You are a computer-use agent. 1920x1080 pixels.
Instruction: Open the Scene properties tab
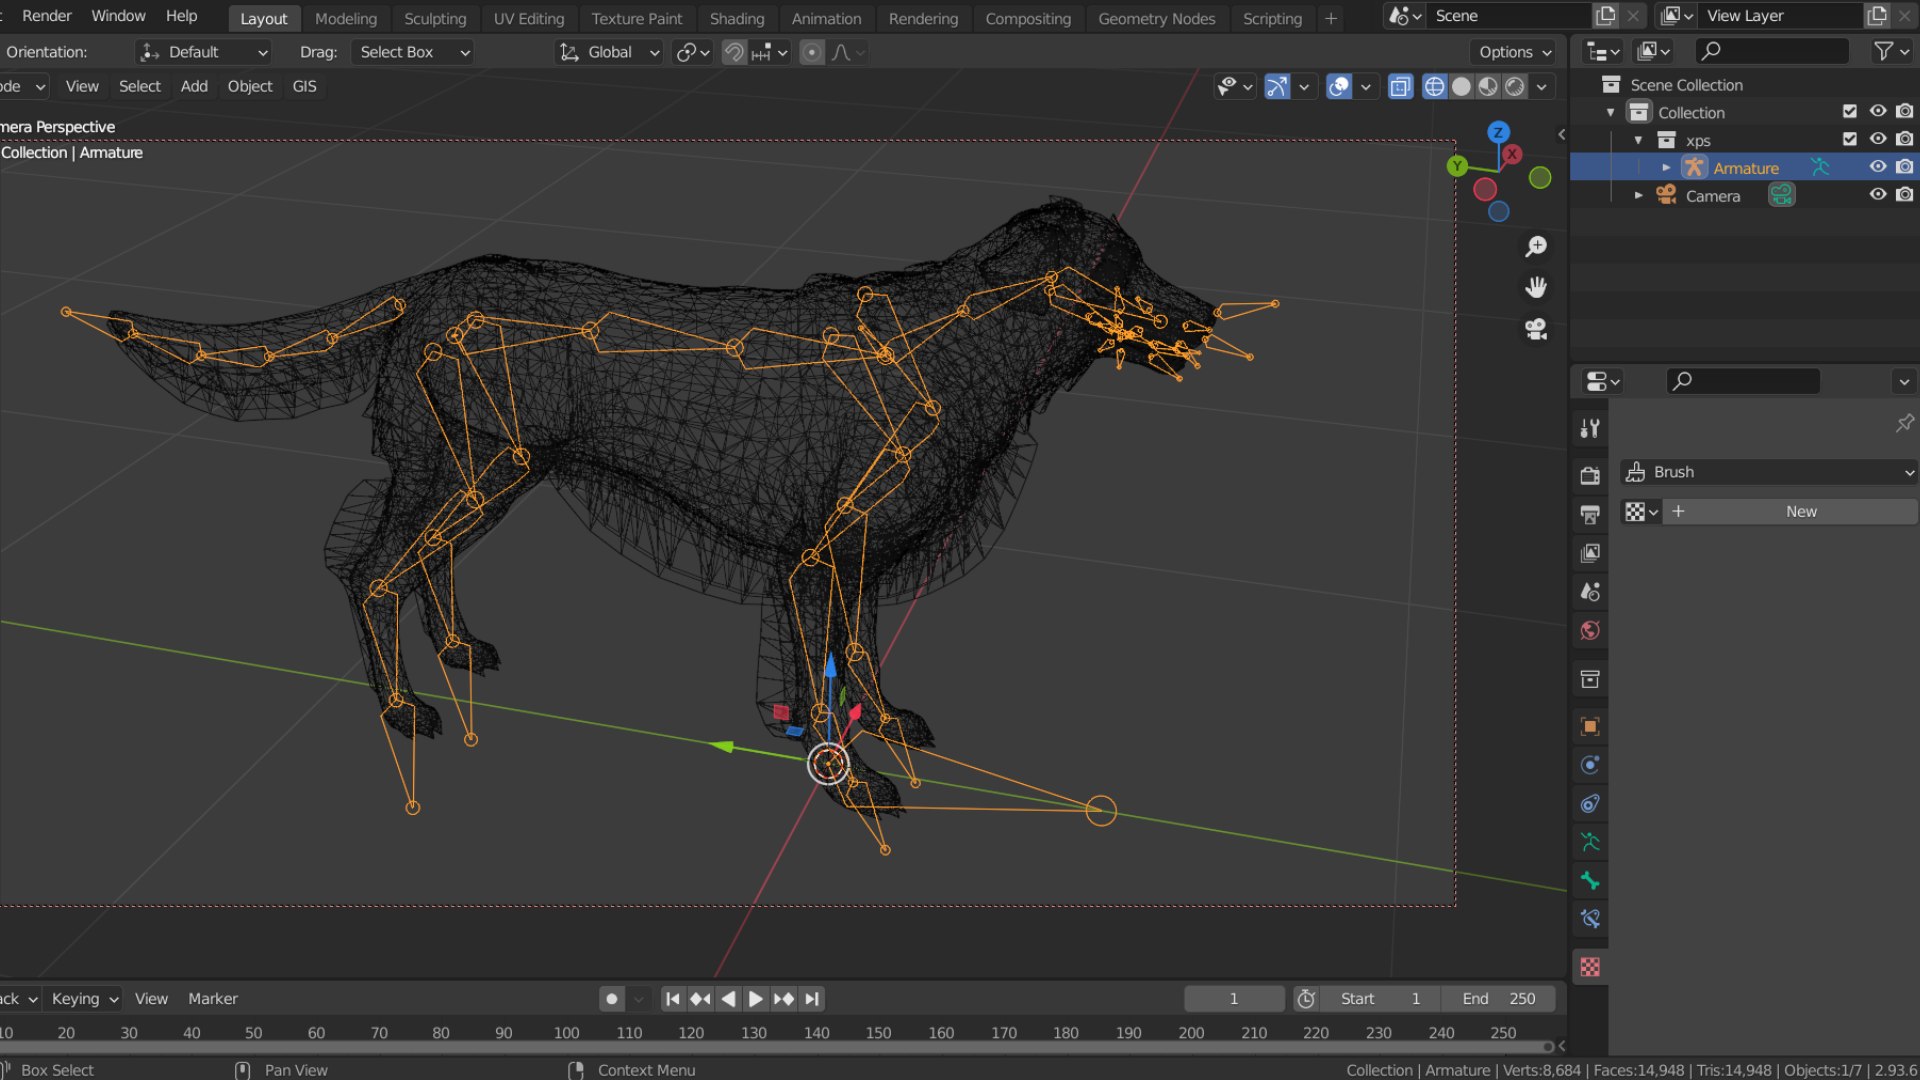[x=1590, y=592]
